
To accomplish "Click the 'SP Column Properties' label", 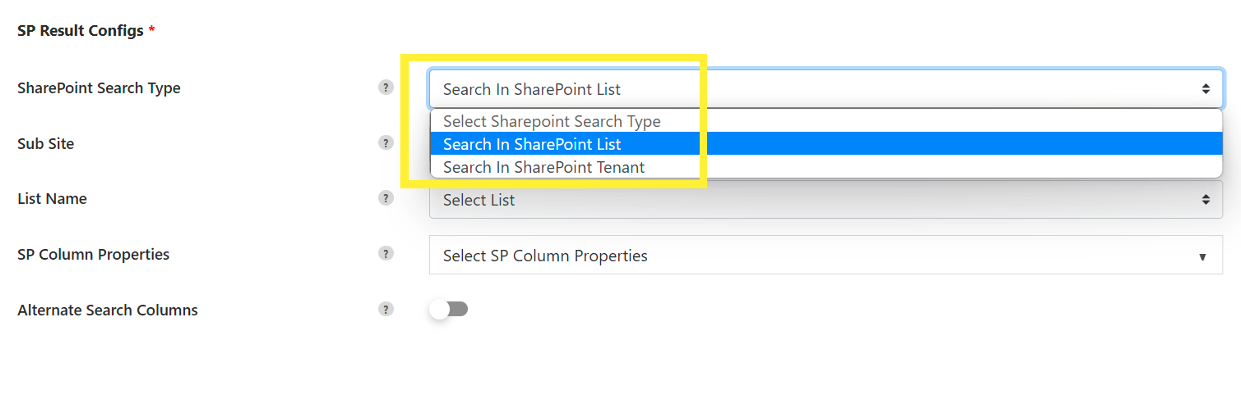I will pyautogui.click(x=93, y=254).
